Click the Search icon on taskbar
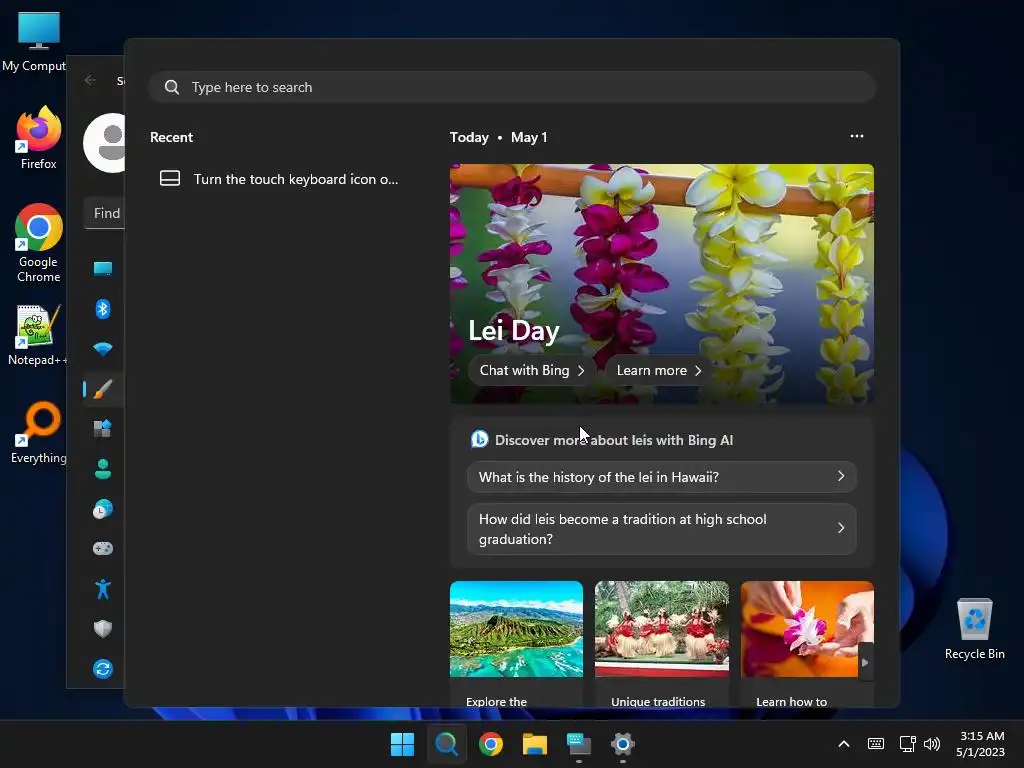 click(447, 744)
